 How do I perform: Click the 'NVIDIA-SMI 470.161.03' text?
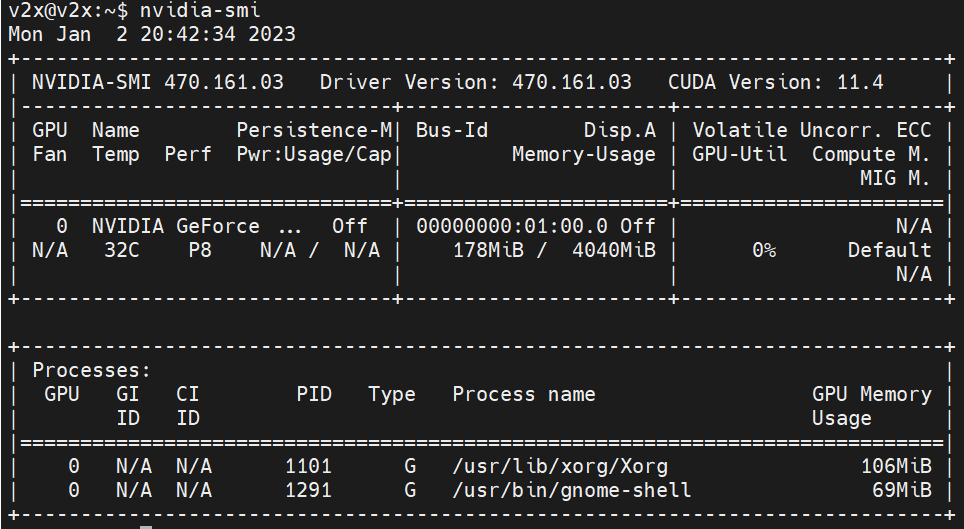(158, 82)
